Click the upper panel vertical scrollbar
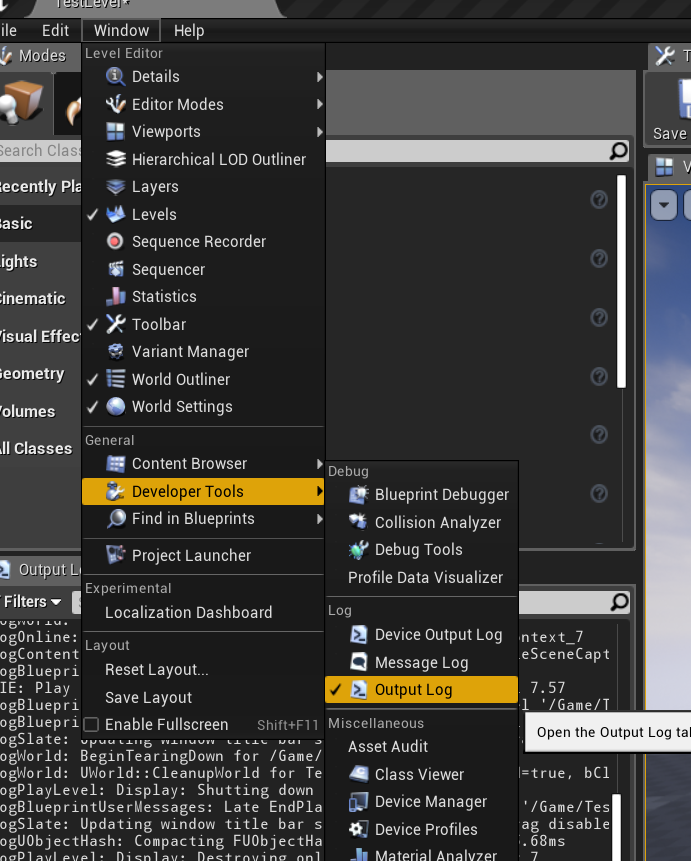The width and height of the screenshot is (691, 861). 621,282
